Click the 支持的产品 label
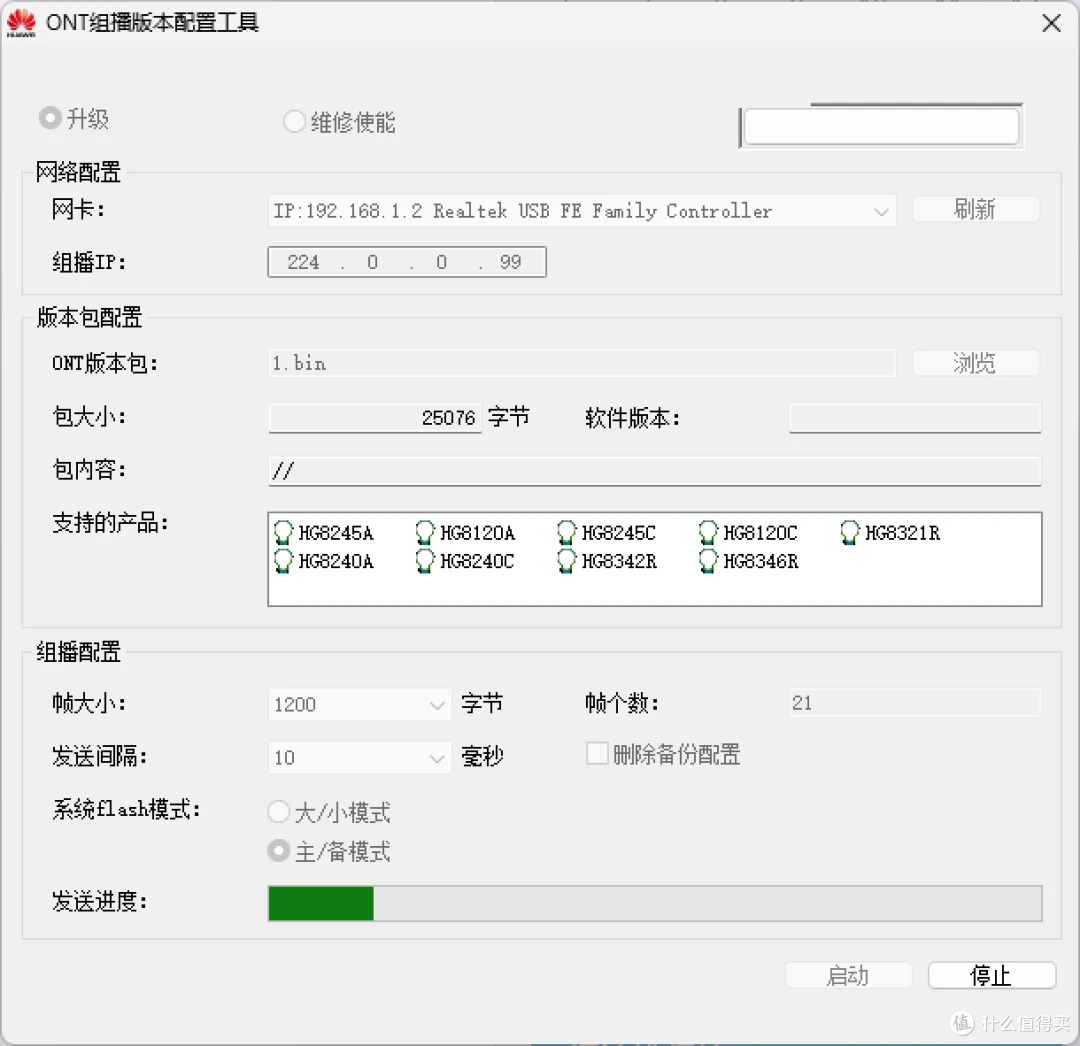 coord(110,523)
